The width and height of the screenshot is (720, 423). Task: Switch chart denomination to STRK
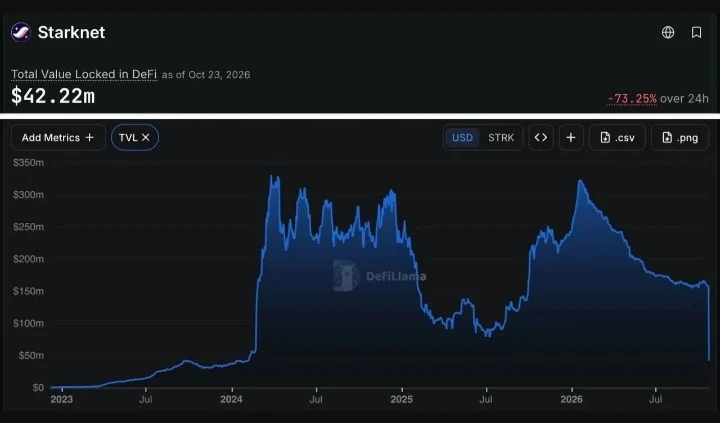click(501, 137)
